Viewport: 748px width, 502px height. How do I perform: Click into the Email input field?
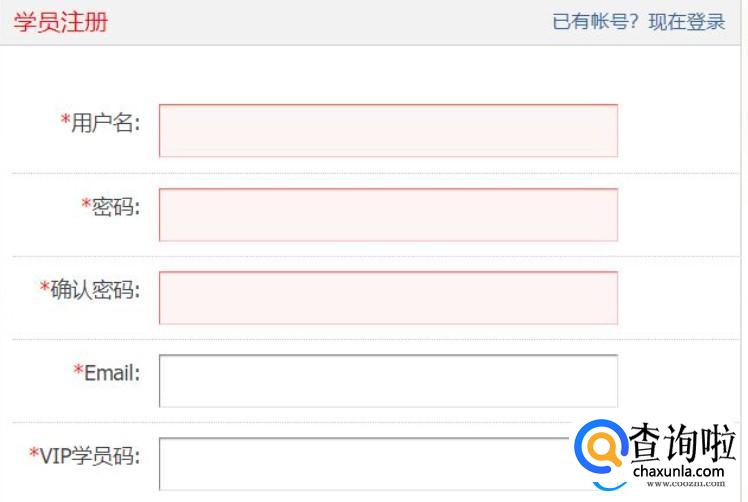coord(388,380)
